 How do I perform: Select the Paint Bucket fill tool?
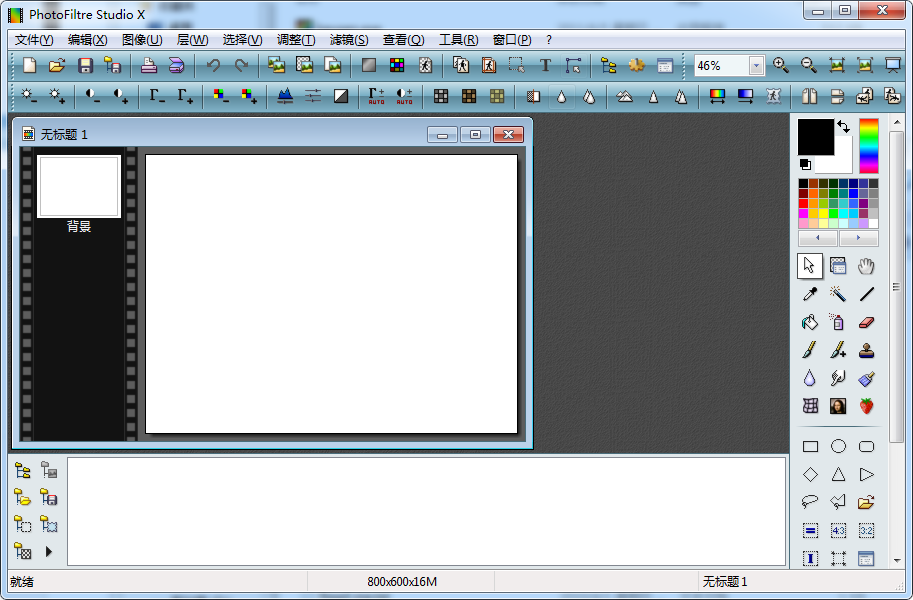[810, 322]
